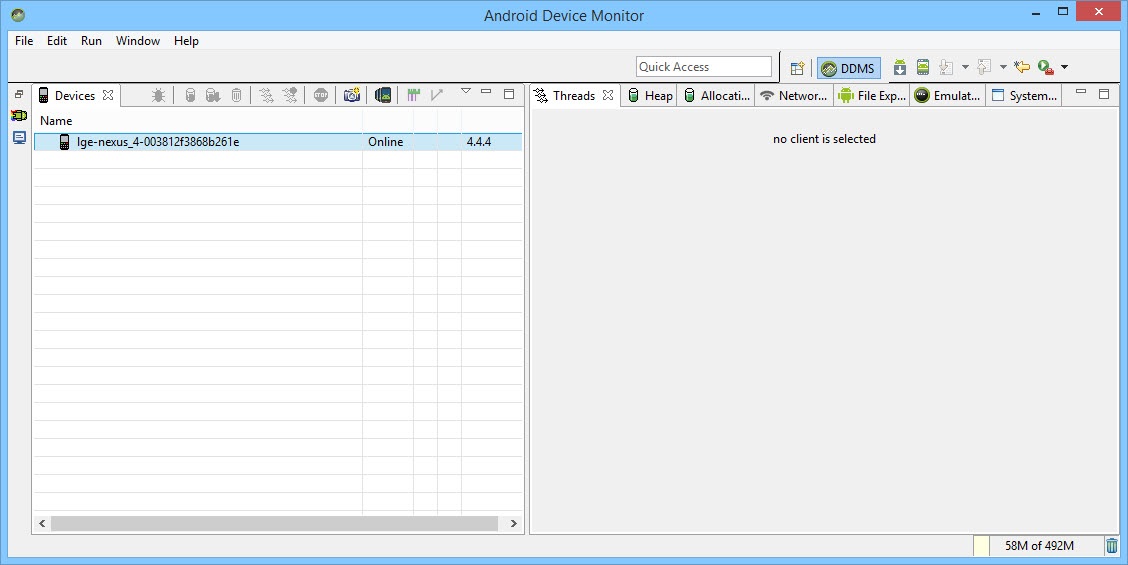Open the Android Virtual Device Manager

[x=923, y=67]
